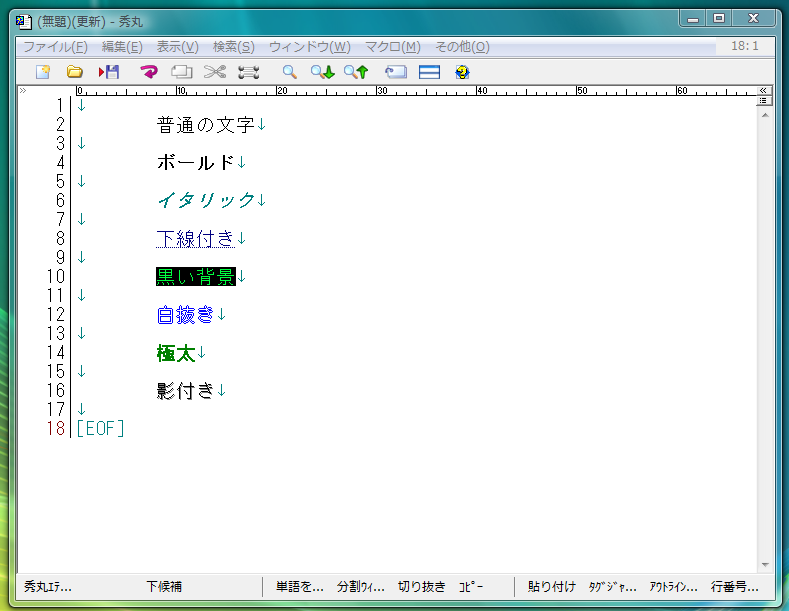Click the switch window toolbar icon
The width and height of the screenshot is (789, 611).
(396, 72)
